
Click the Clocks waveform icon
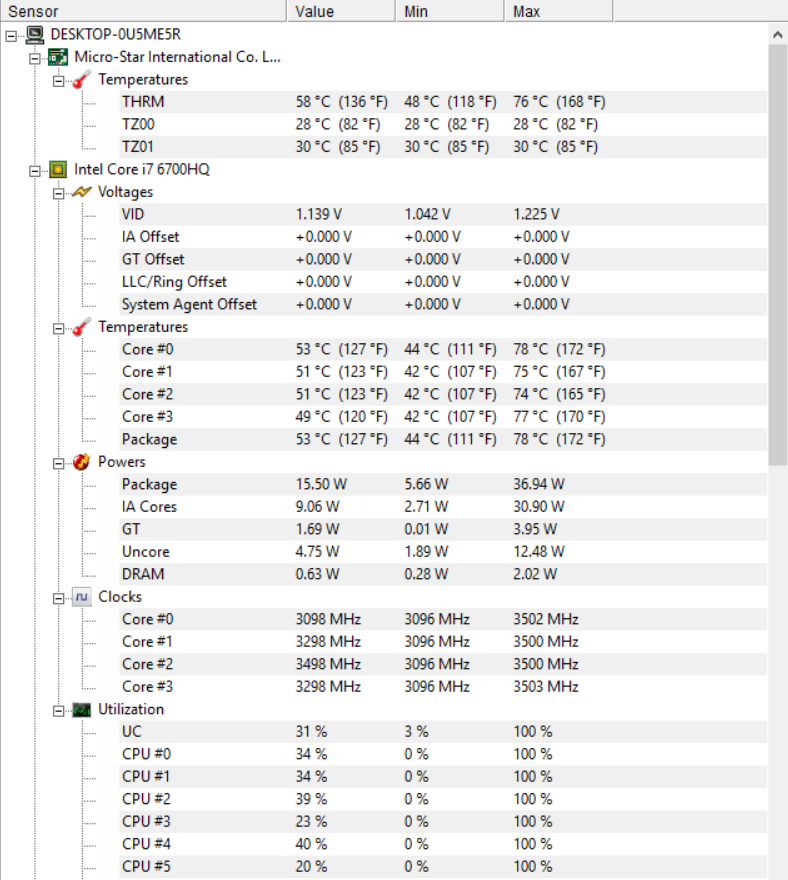click(81, 597)
